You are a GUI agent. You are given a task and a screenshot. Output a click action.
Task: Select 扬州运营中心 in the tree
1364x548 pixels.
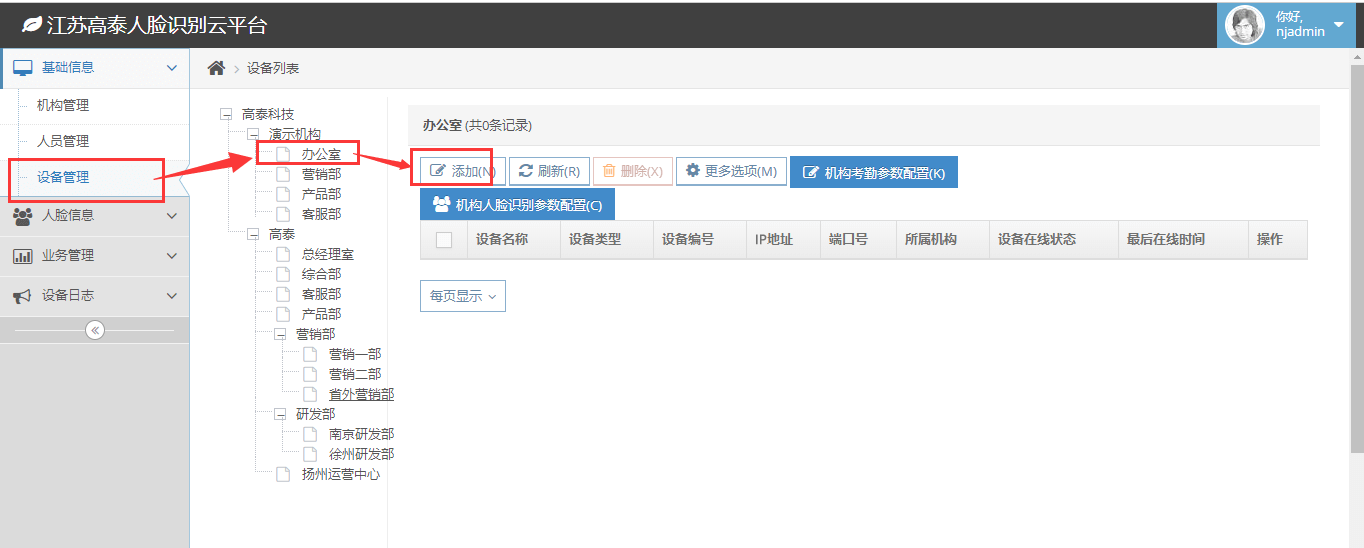(x=341, y=474)
